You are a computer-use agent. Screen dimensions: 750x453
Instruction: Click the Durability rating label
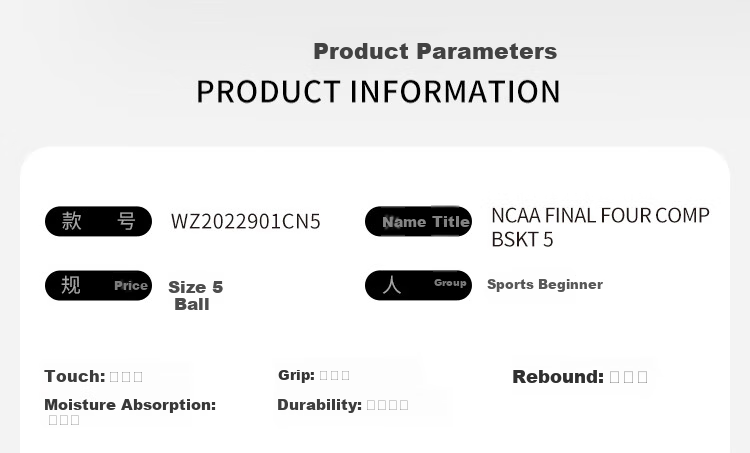(319, 405)
